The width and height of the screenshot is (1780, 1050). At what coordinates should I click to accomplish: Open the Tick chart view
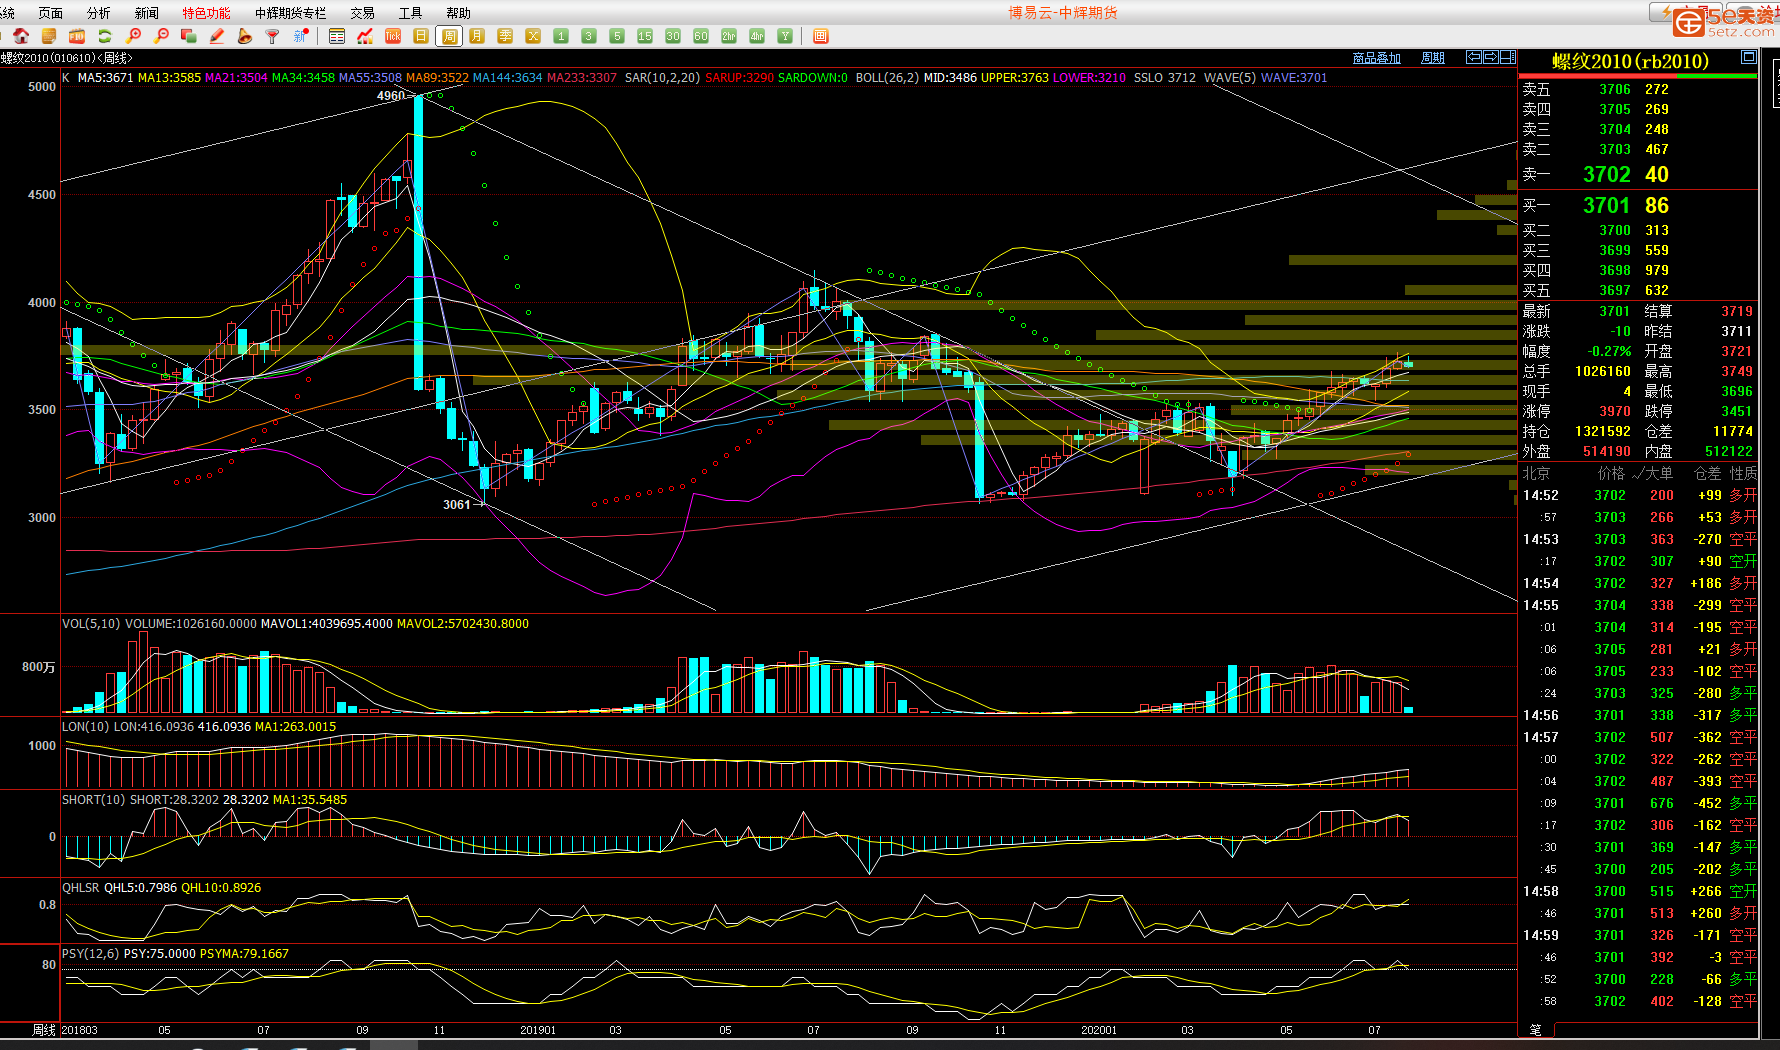393,36
